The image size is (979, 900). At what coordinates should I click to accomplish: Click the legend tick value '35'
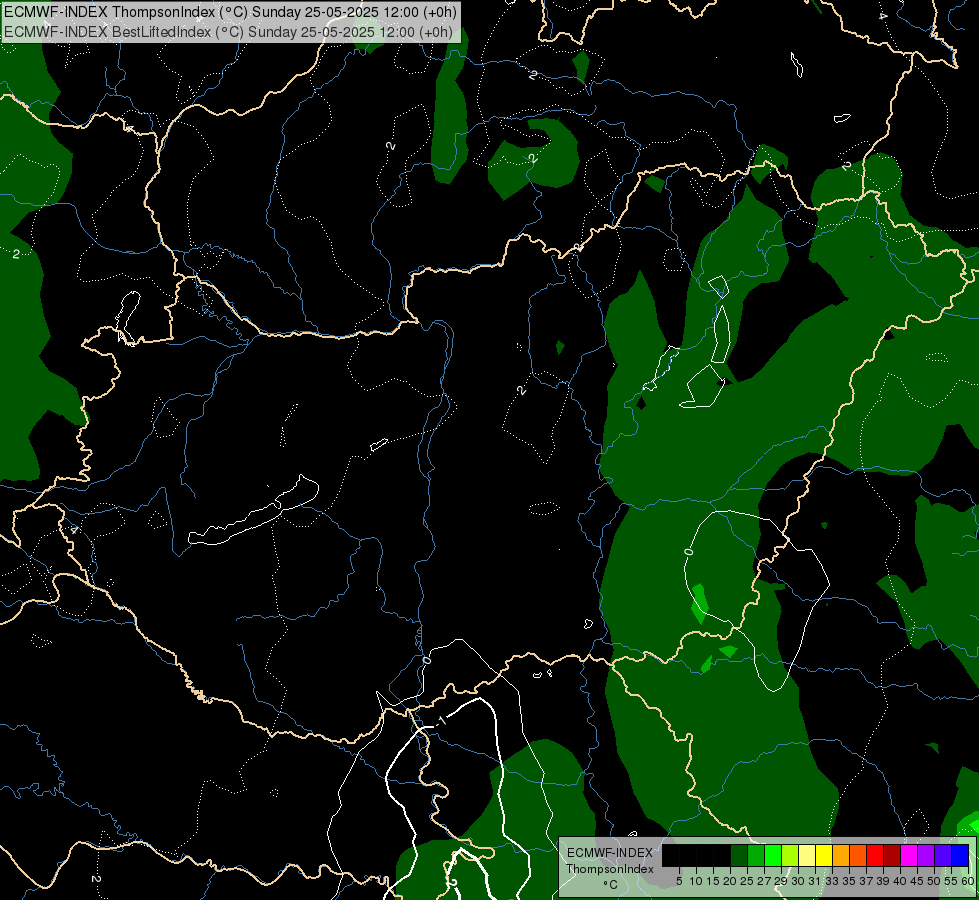click(849, 881)
